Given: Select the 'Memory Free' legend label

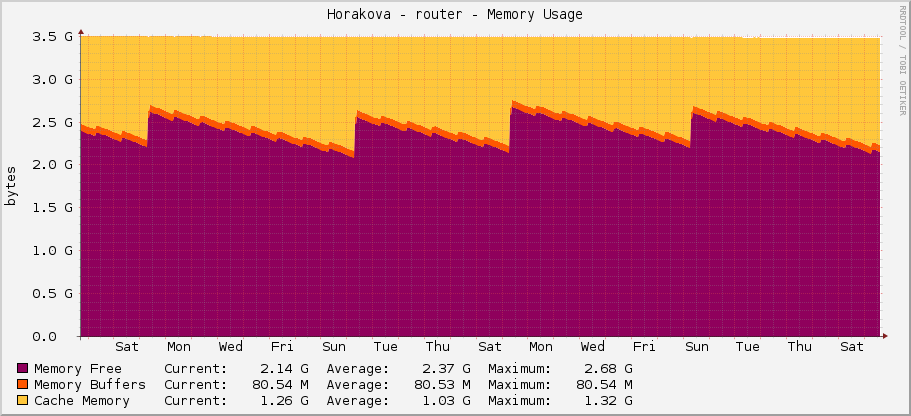Looking at the screenshot, I should pos(78,368).
